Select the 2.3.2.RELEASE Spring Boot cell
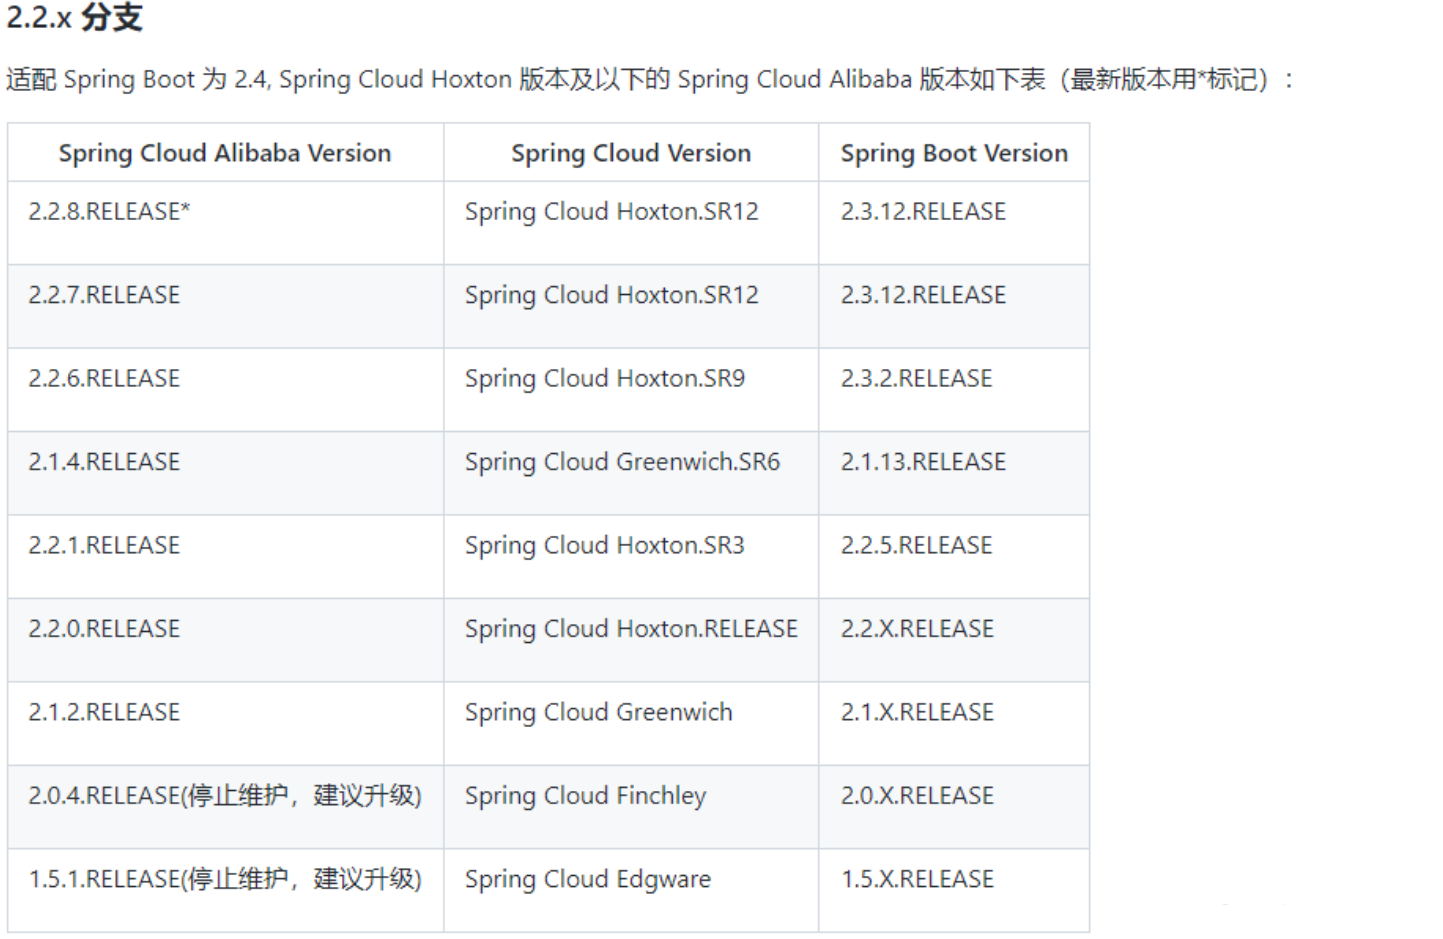This screenshot has height=939, width=1443. pos(916,379)
